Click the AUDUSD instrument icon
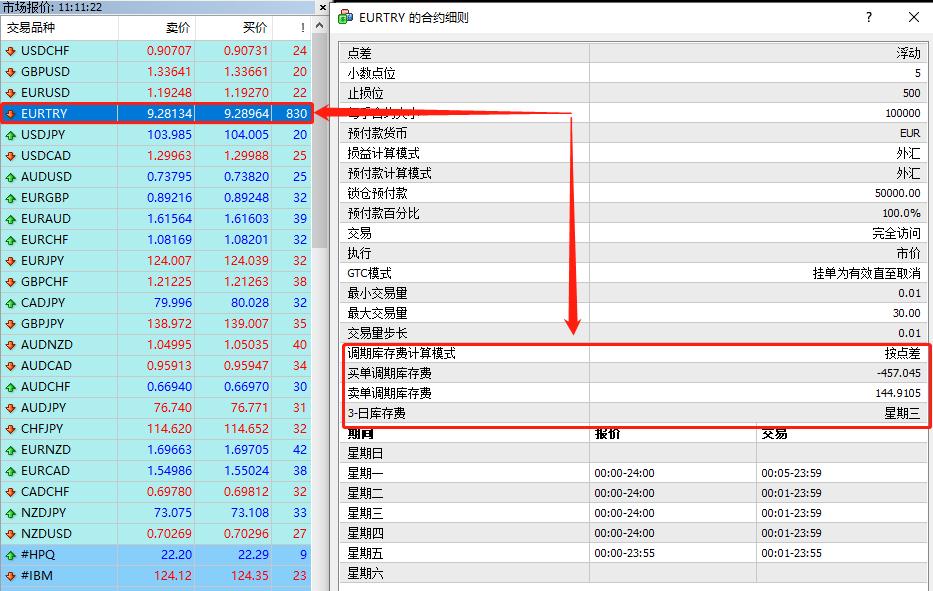Screen dimensions: 933x591 tap(10, 177)
